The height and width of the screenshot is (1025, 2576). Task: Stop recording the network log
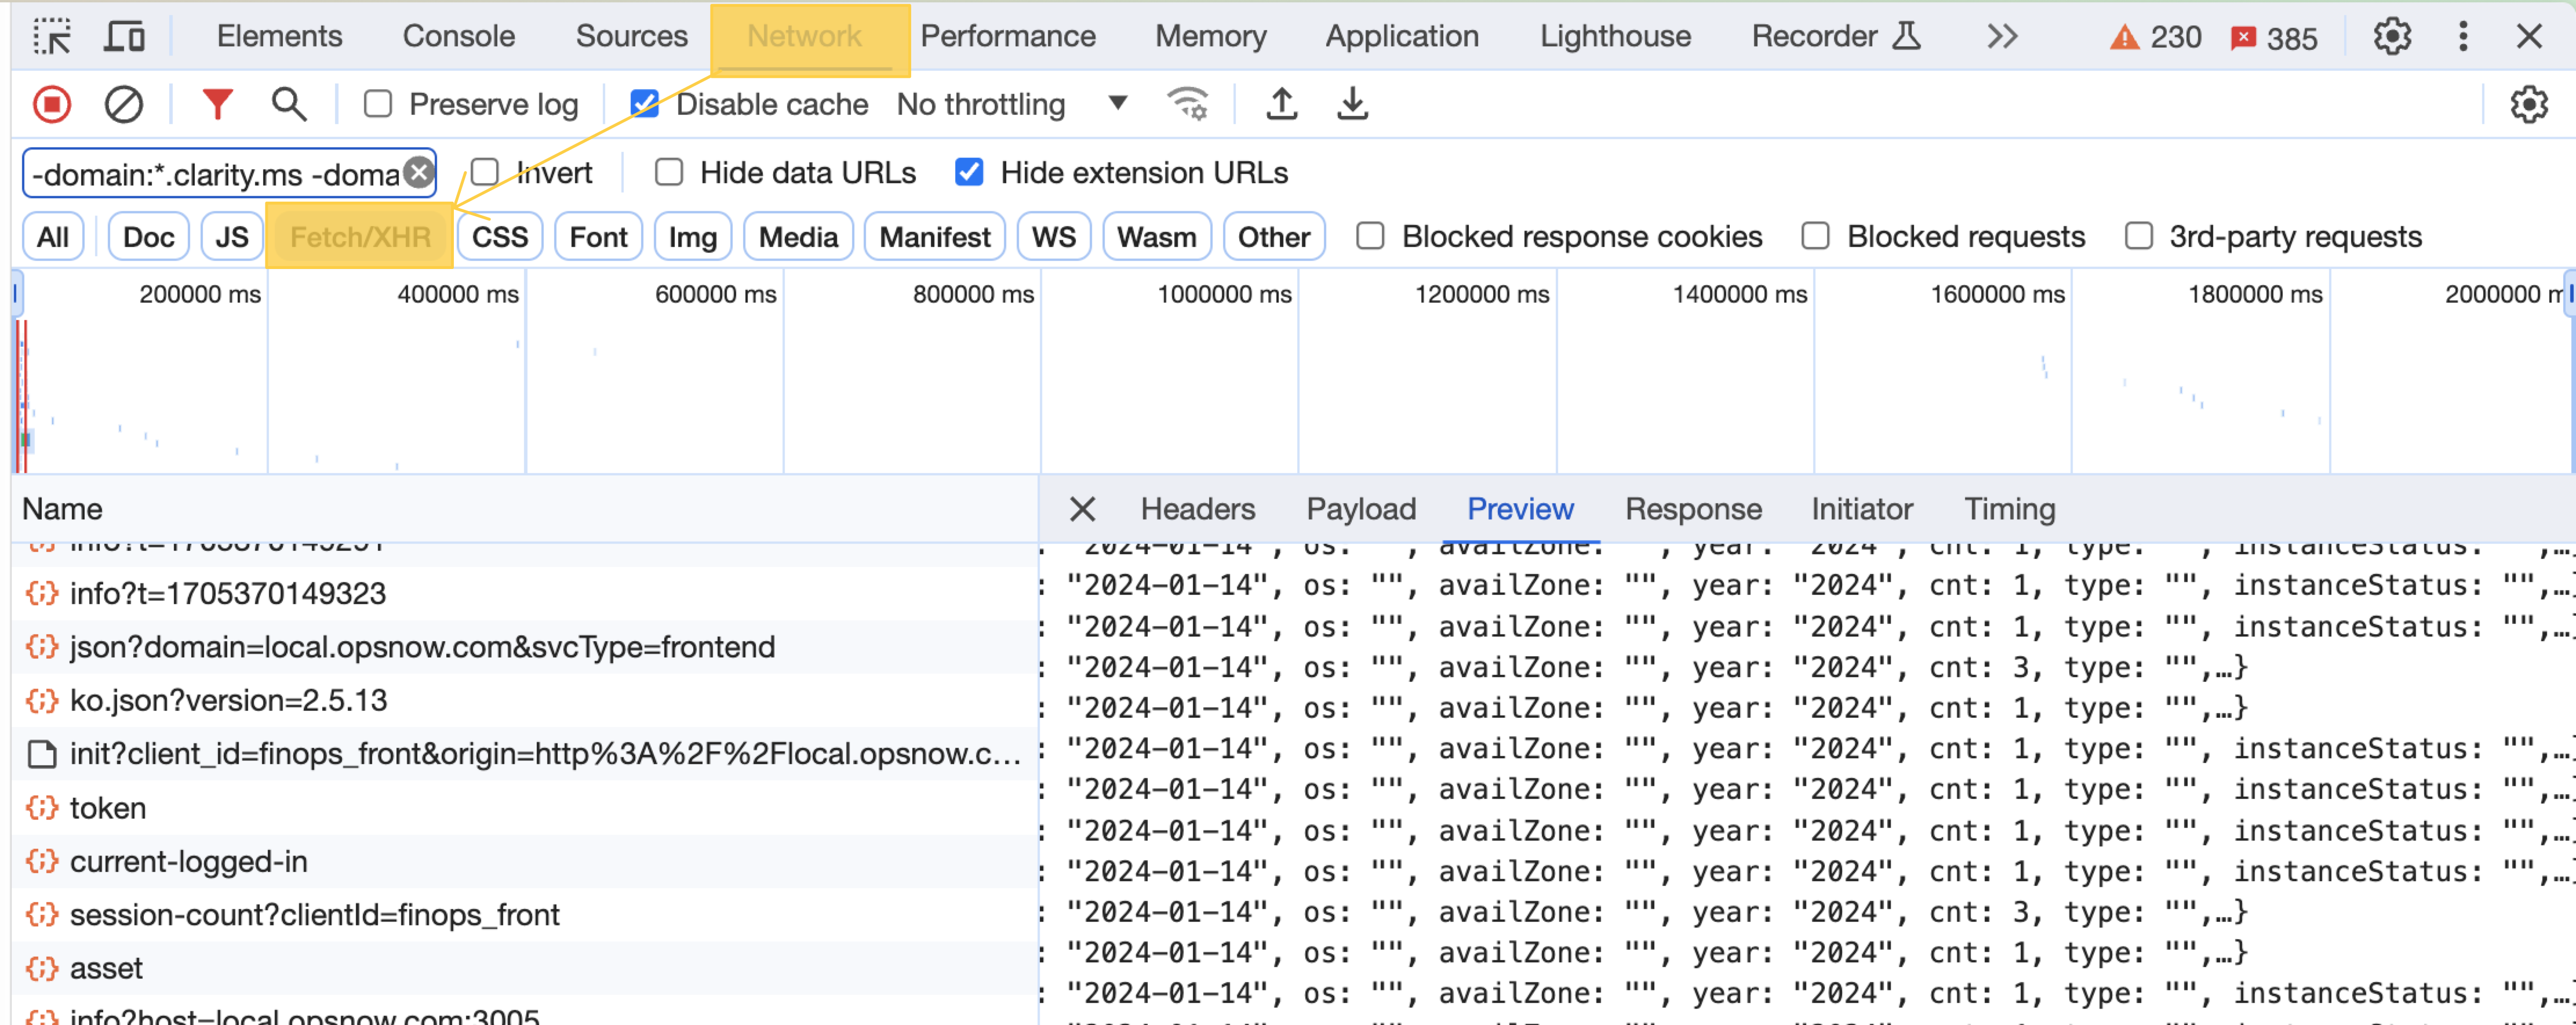coord(52,104)
